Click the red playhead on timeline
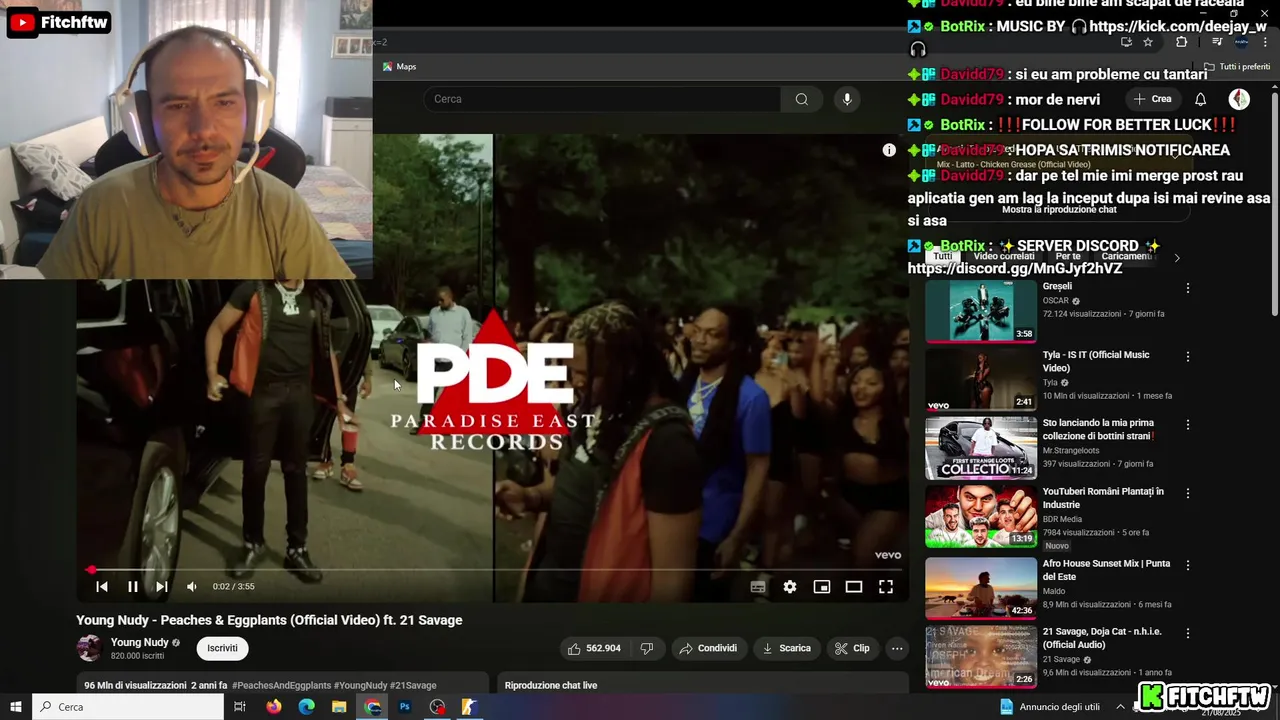This screenshot has height=720, width=1280. [91, 569]
